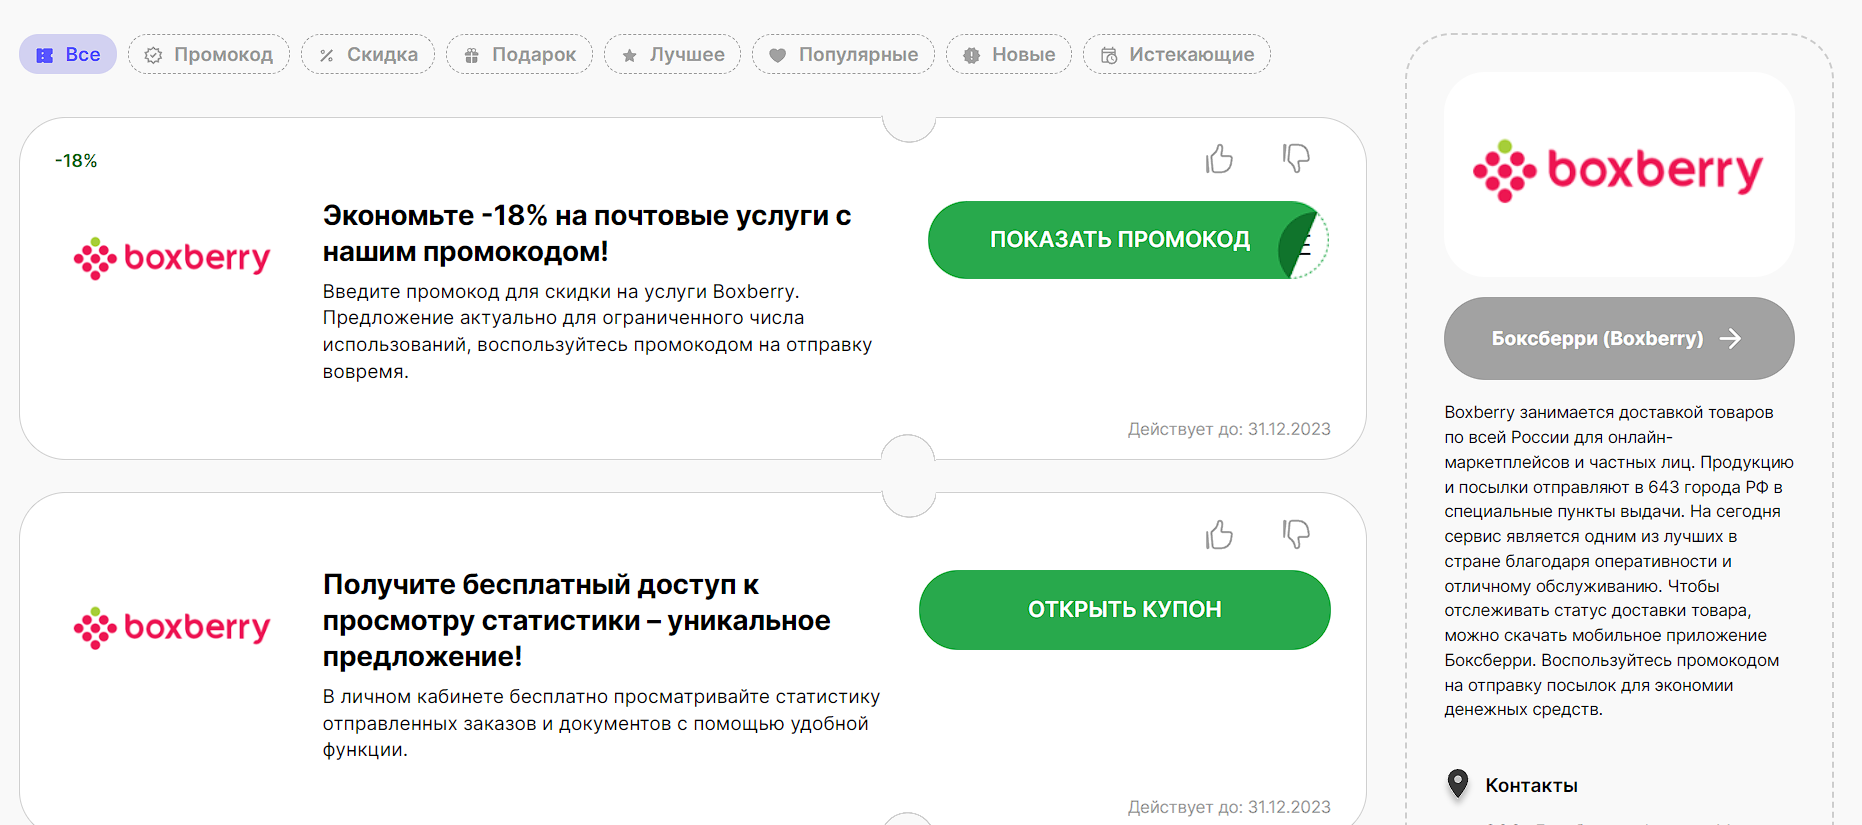Click the Boxberry logo in the sidebar card
The width and height of the screenshot is (1862, 825).
tap(1618, 172)
